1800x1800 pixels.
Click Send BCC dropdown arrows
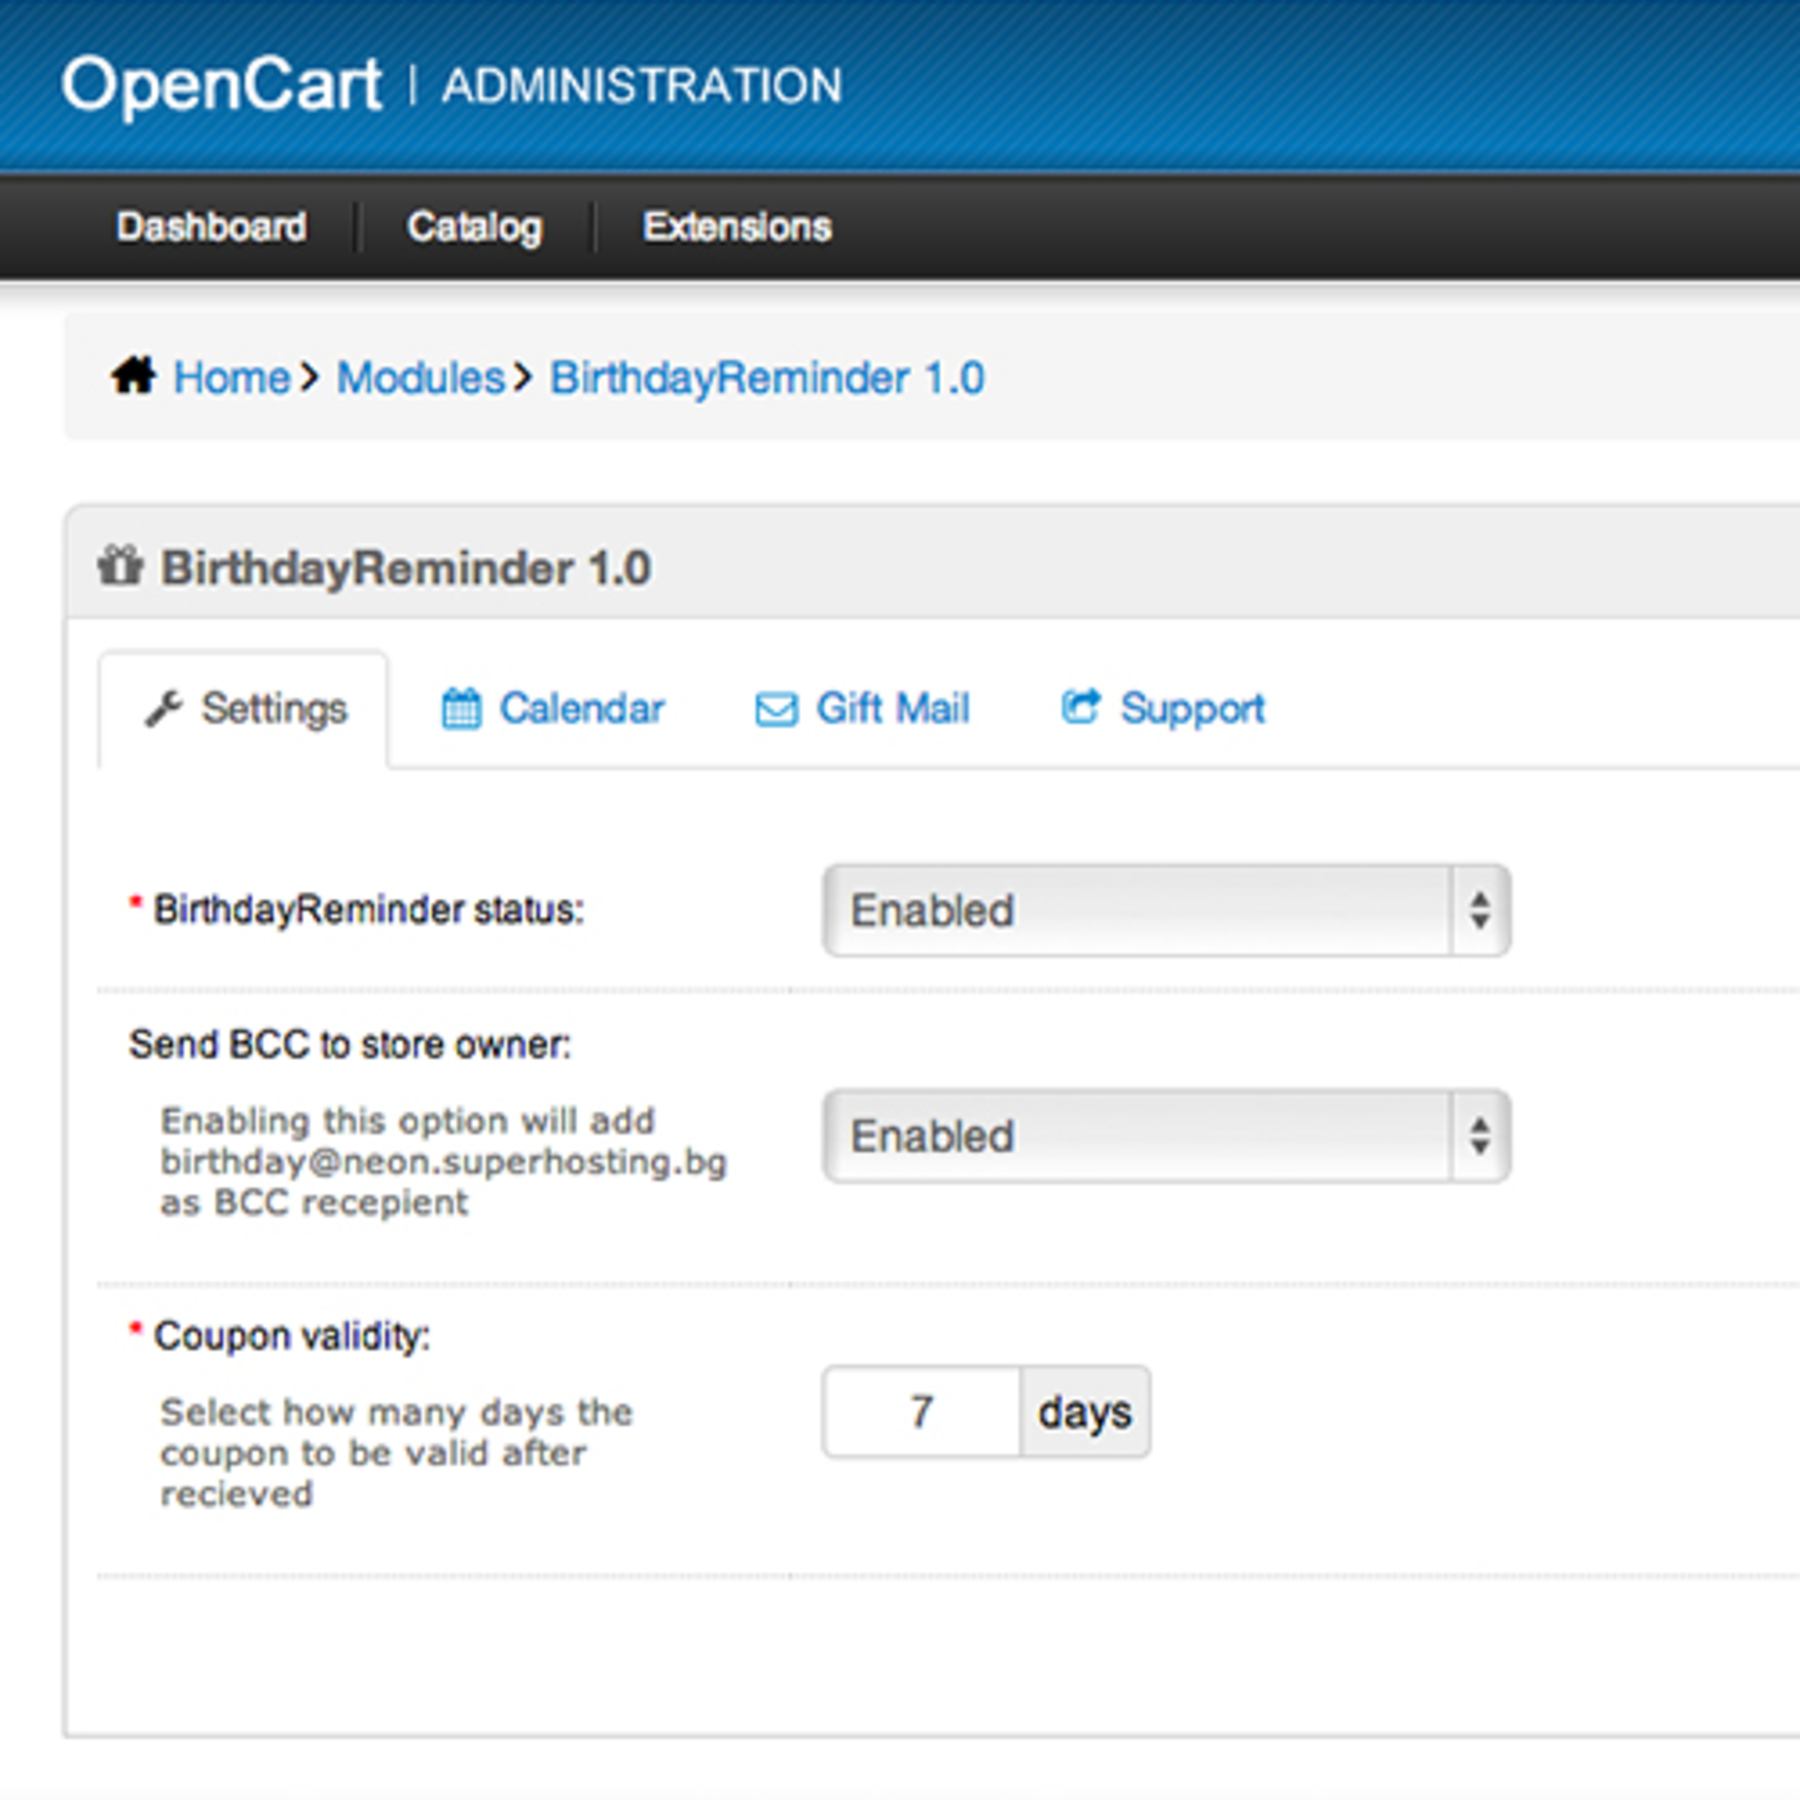[1480, 1137]
